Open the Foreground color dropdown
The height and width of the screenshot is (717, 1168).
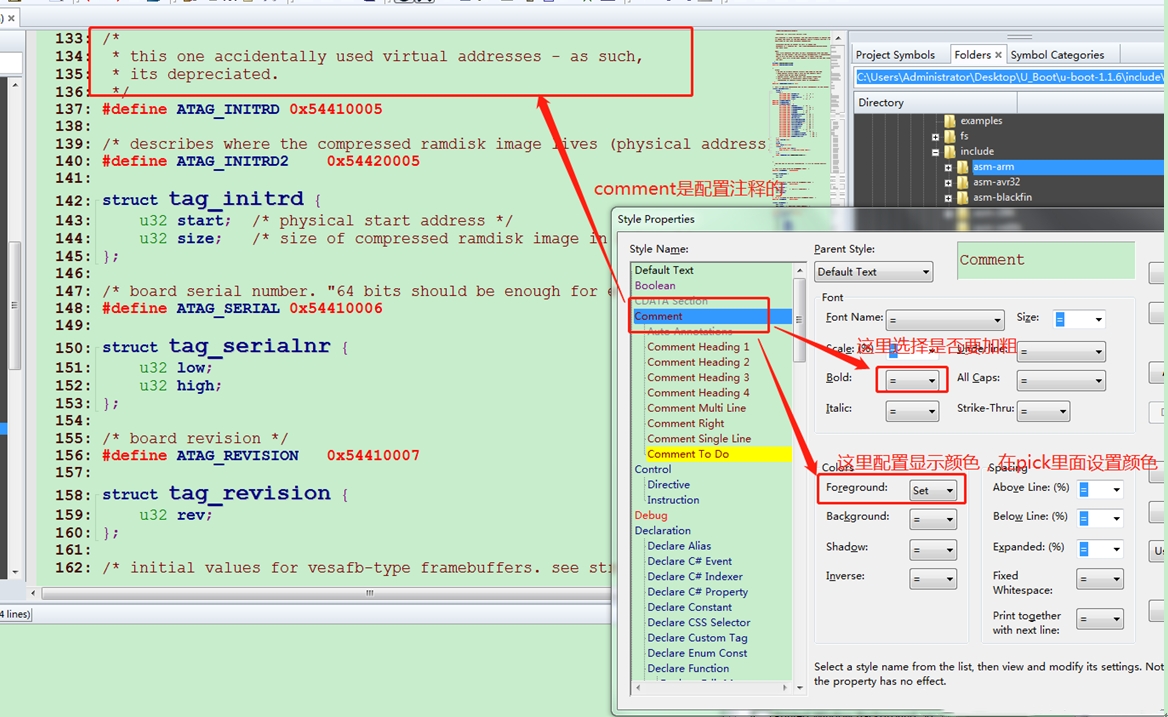(933, 490)
